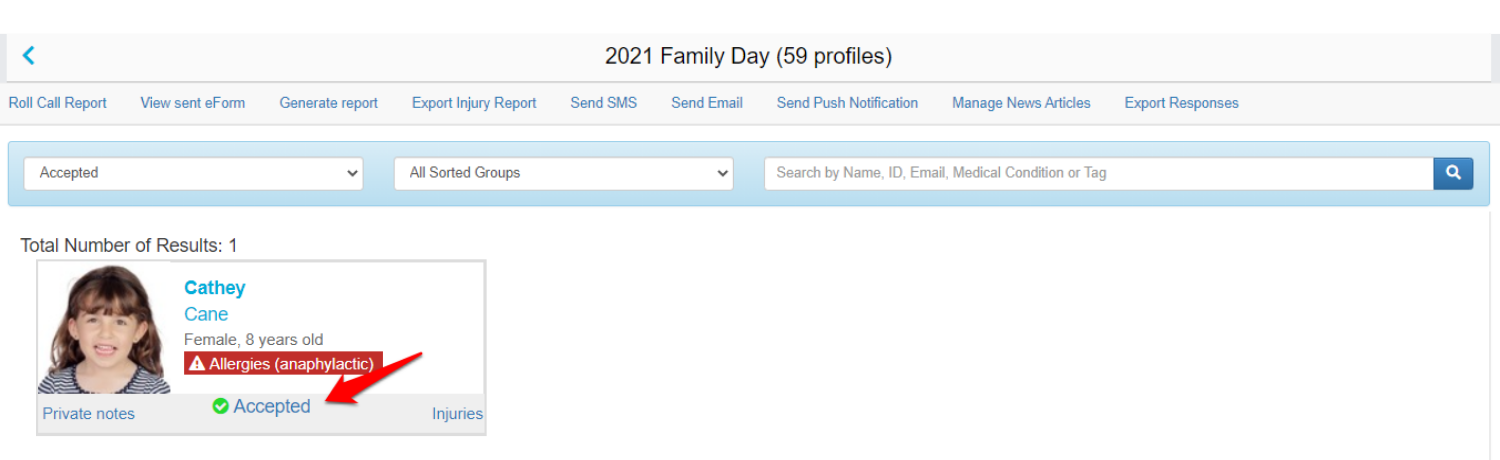This screenshot has height=460, width=1500.
Task: Click the Cathey name link
Action: pyautogui.click(x=214, y=288)
